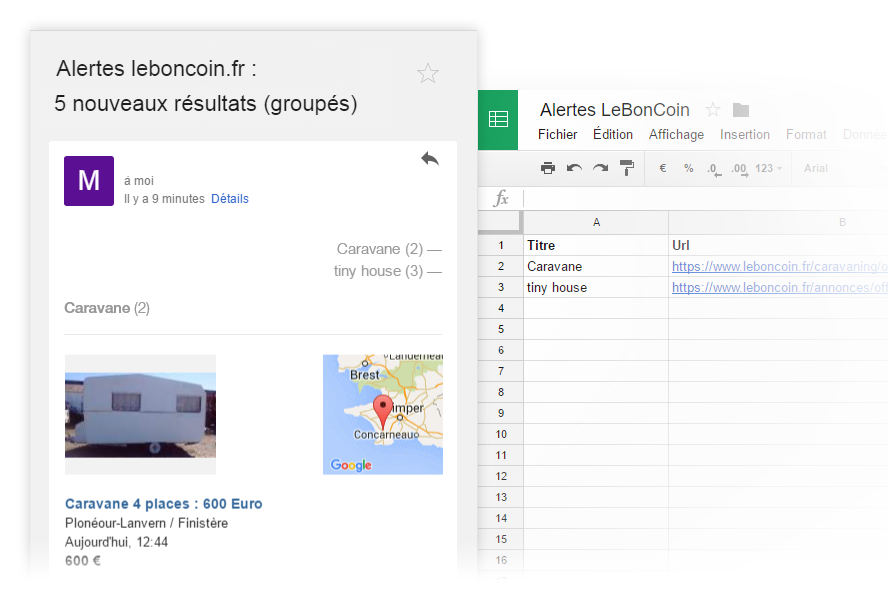Screen dimensions: 888x612
Task: Open the Format menu
Action: tap(806, 135)
